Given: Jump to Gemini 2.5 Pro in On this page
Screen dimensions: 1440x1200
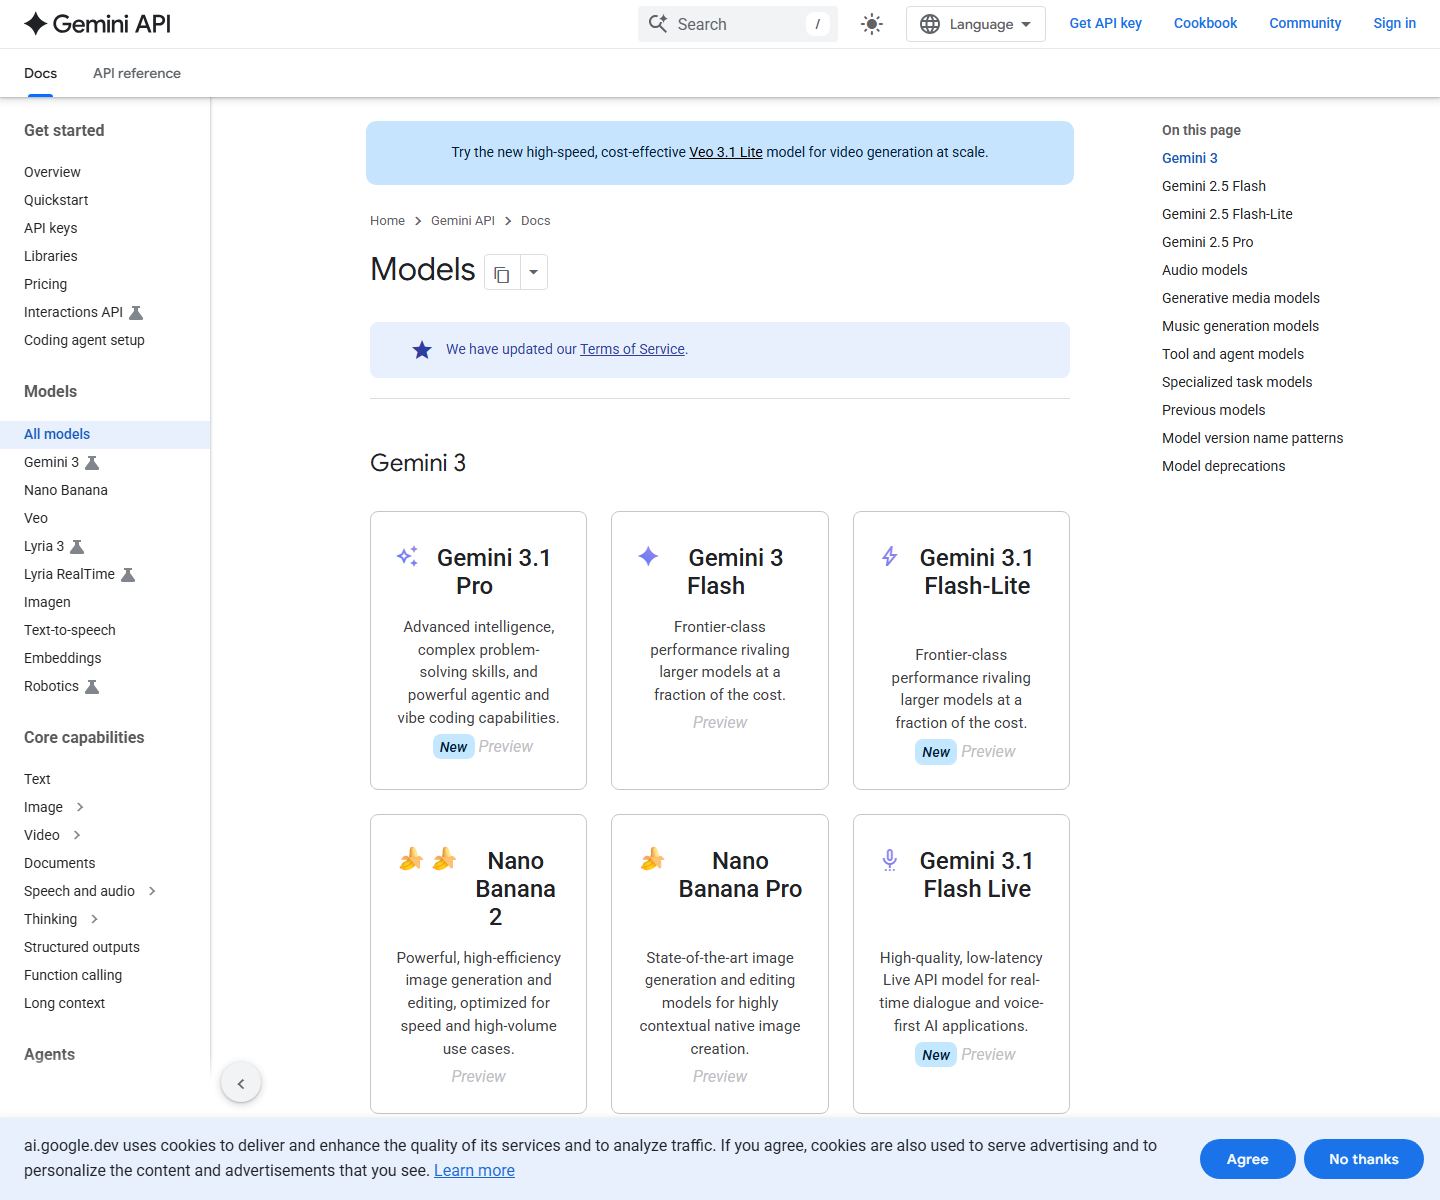Looking at the screenshot, I should (x=1207, y=242).
